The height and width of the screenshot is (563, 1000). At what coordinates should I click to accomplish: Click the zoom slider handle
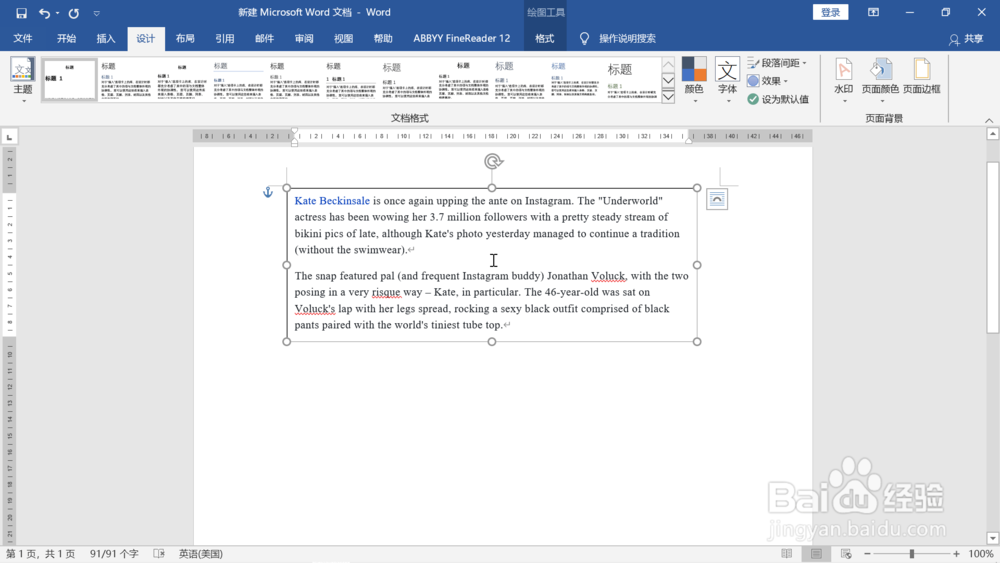pos(912,553)
